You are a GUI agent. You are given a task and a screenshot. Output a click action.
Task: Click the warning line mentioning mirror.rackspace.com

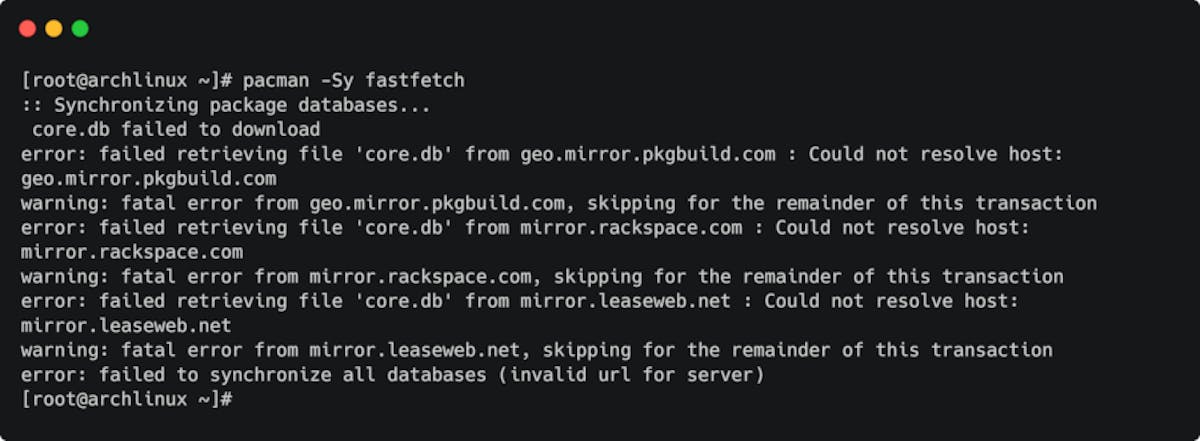542,277
